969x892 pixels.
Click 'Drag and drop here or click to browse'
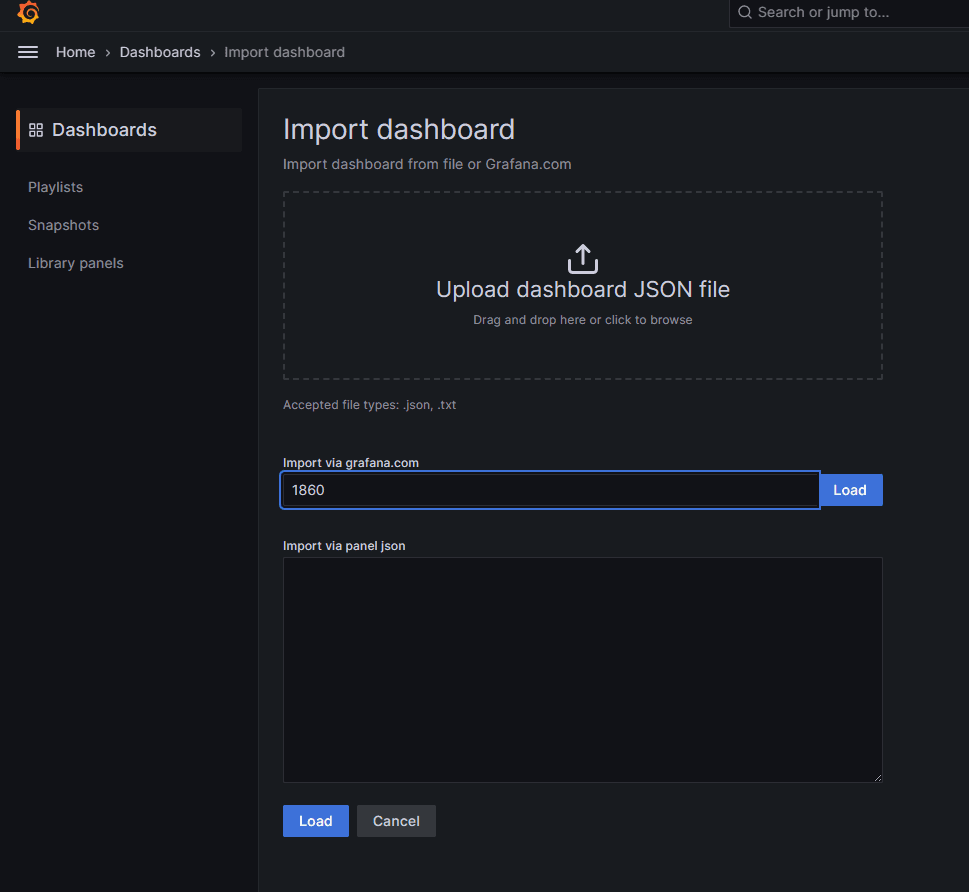tap(583, 320)
